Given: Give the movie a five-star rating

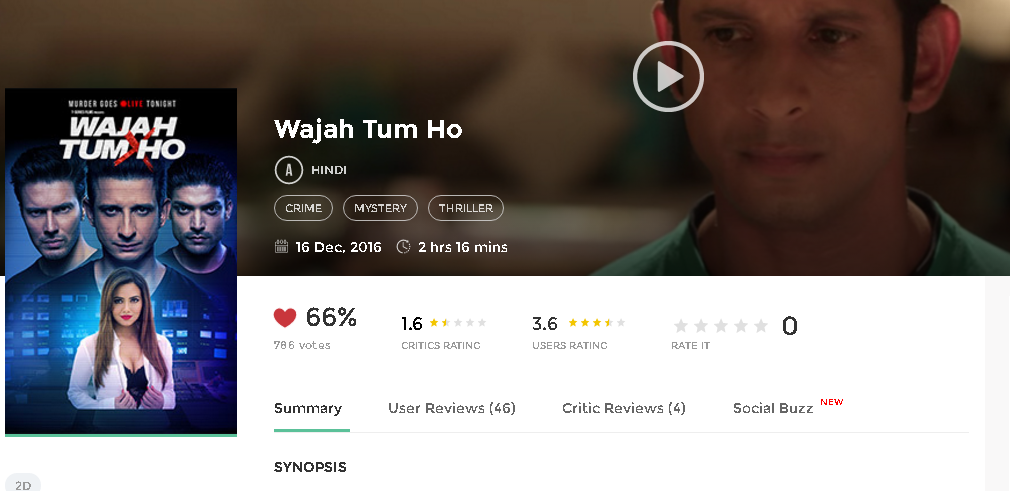Looking at the screenshot, I should [x=761, y=326].
